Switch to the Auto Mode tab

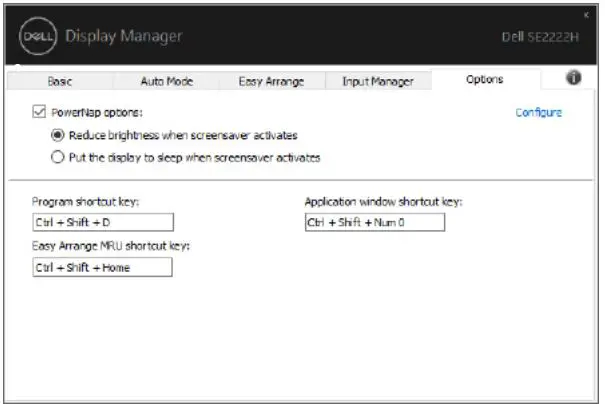click(167, 81)
